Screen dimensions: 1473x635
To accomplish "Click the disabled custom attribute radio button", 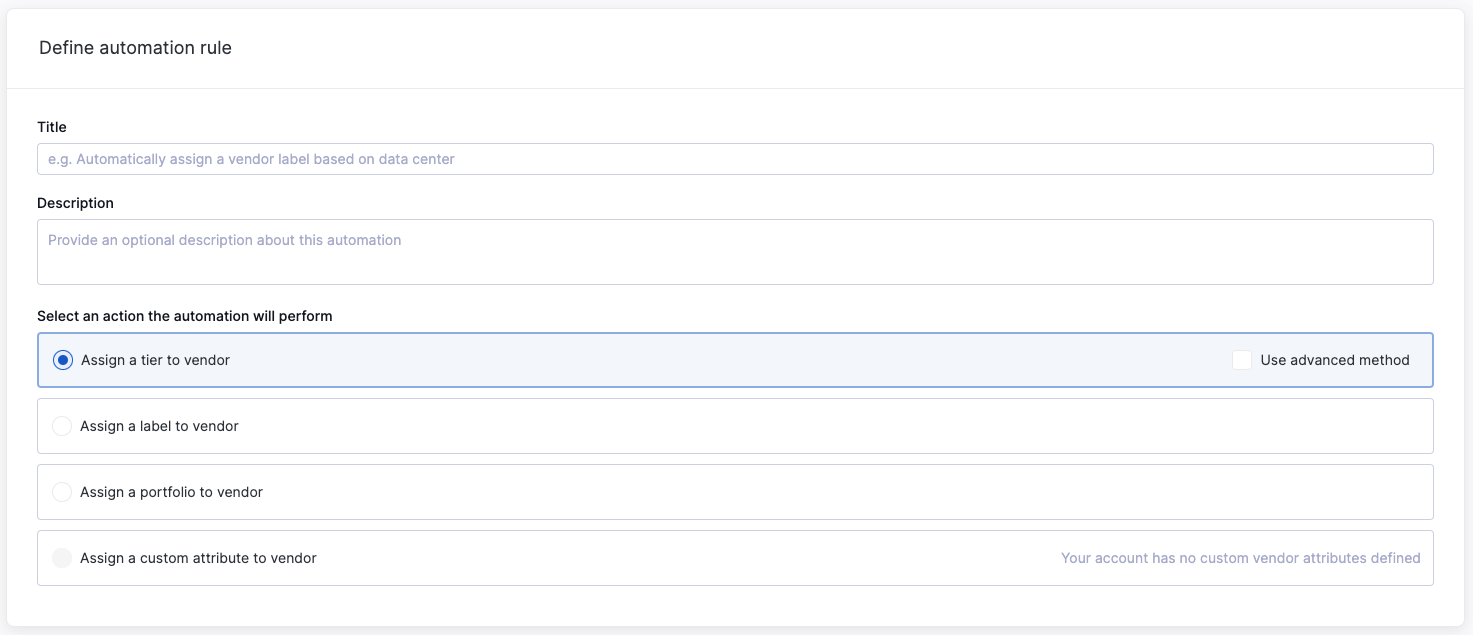I will click(x=62, y=558).
